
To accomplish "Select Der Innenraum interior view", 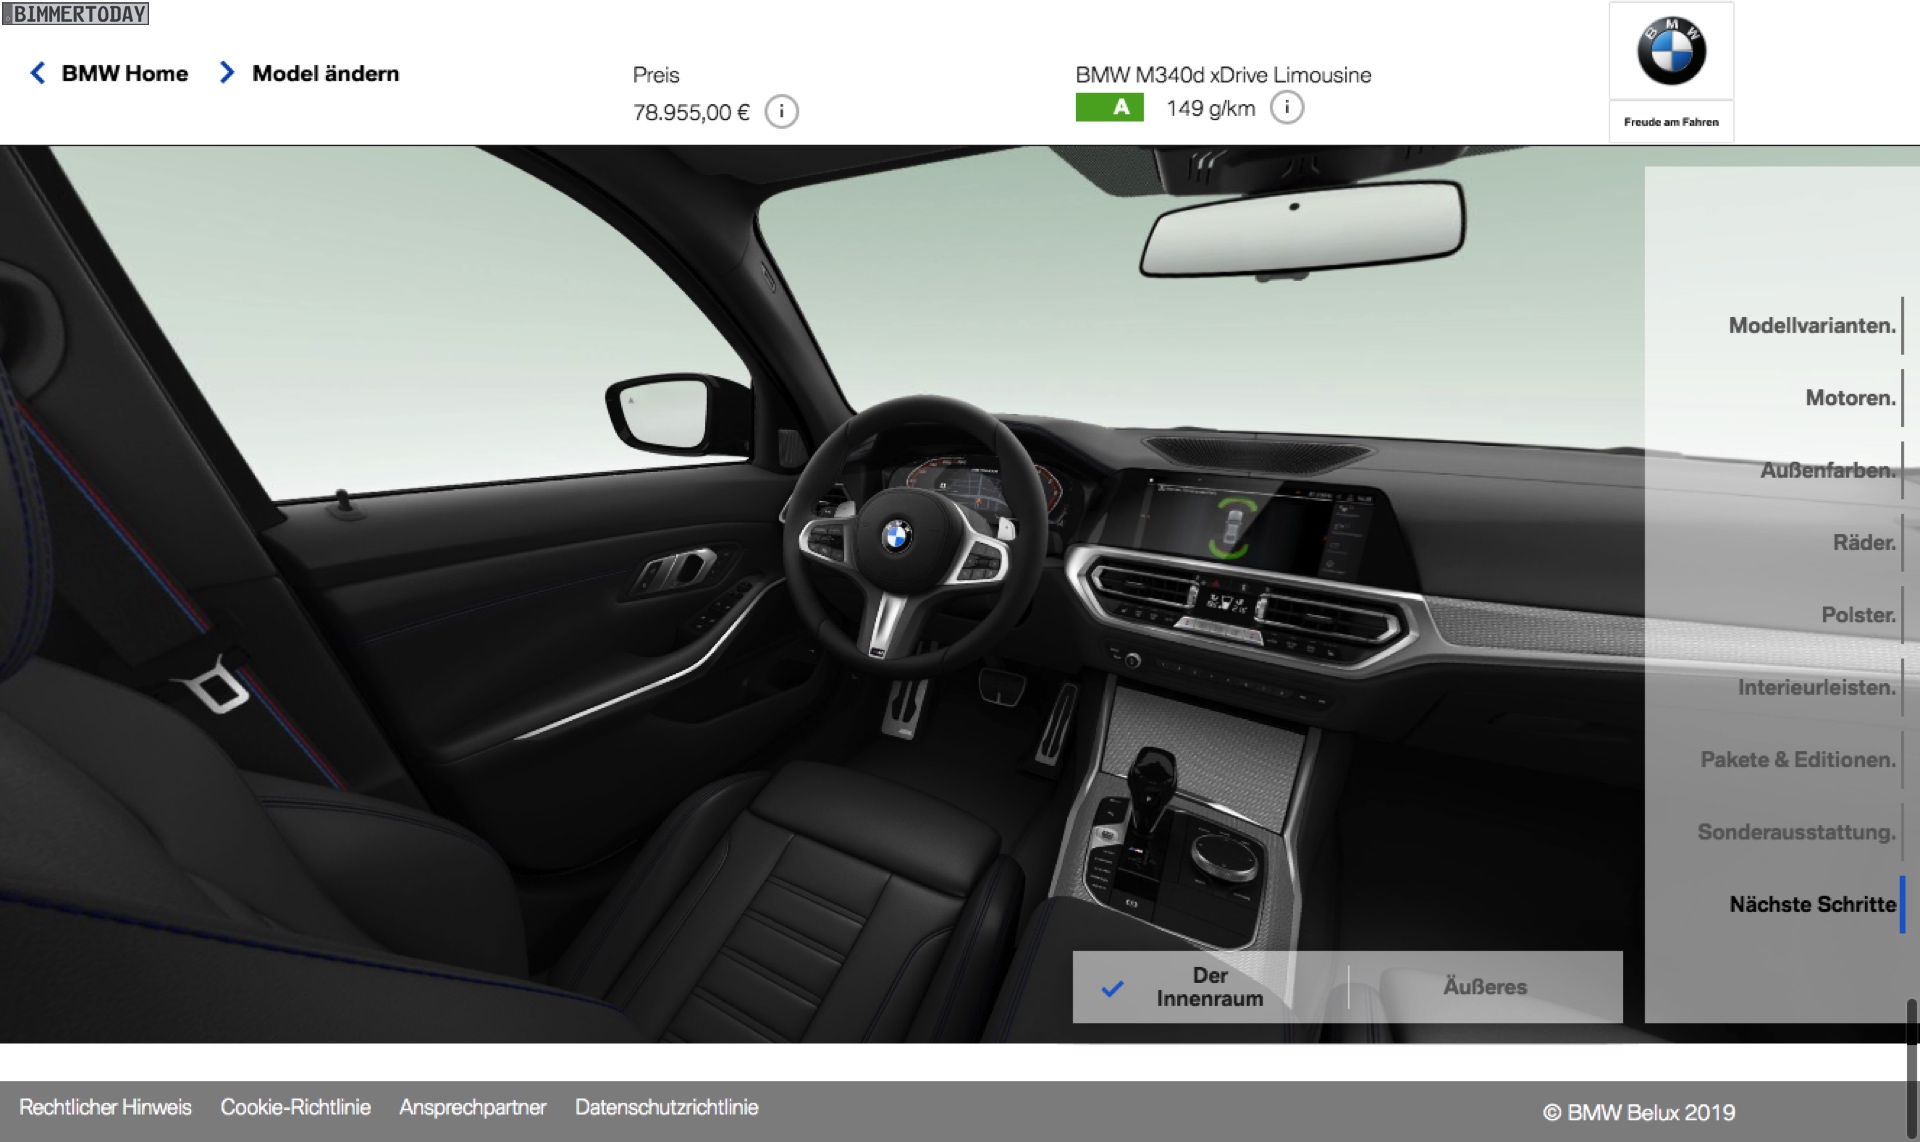I will tap(1209, 987).
